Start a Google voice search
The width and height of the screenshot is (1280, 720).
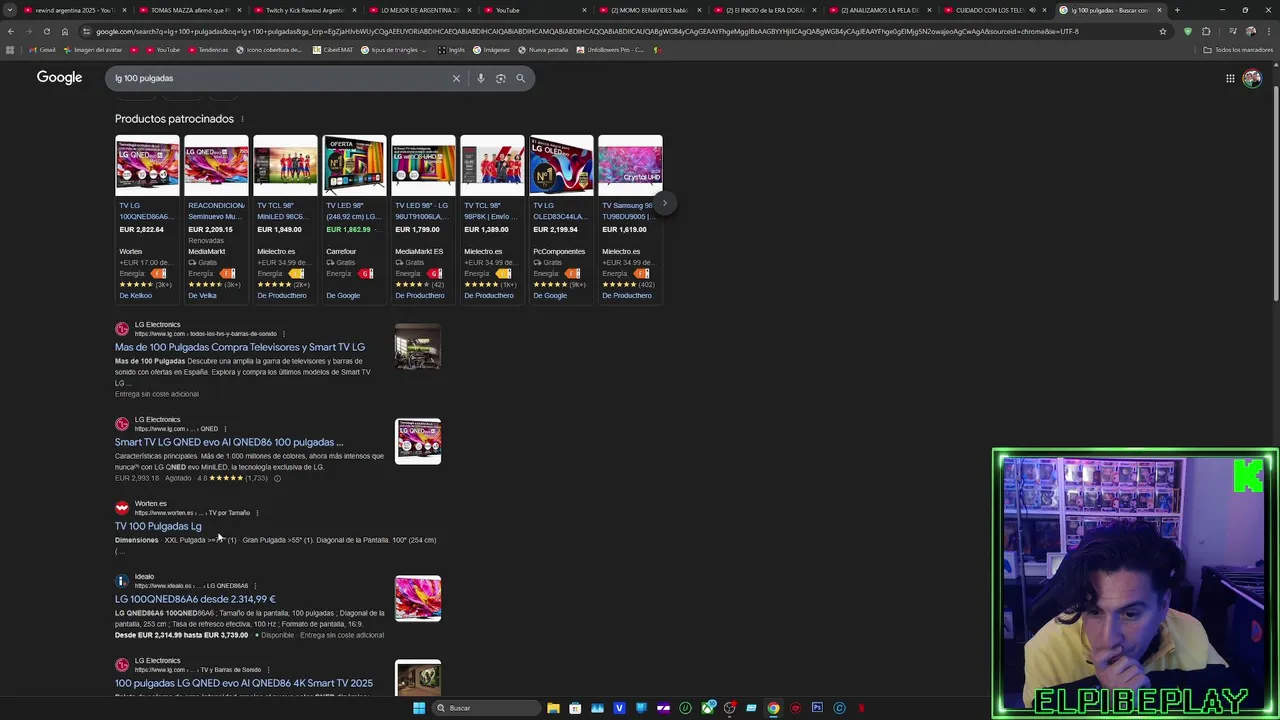[x=481, y=78]
